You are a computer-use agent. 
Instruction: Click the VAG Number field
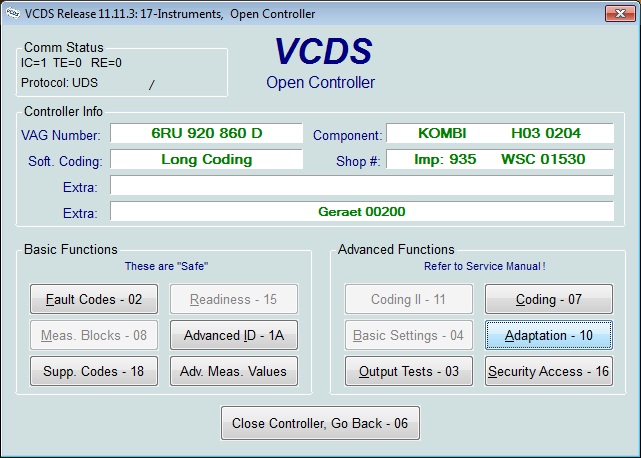click(x=206, y=133)
